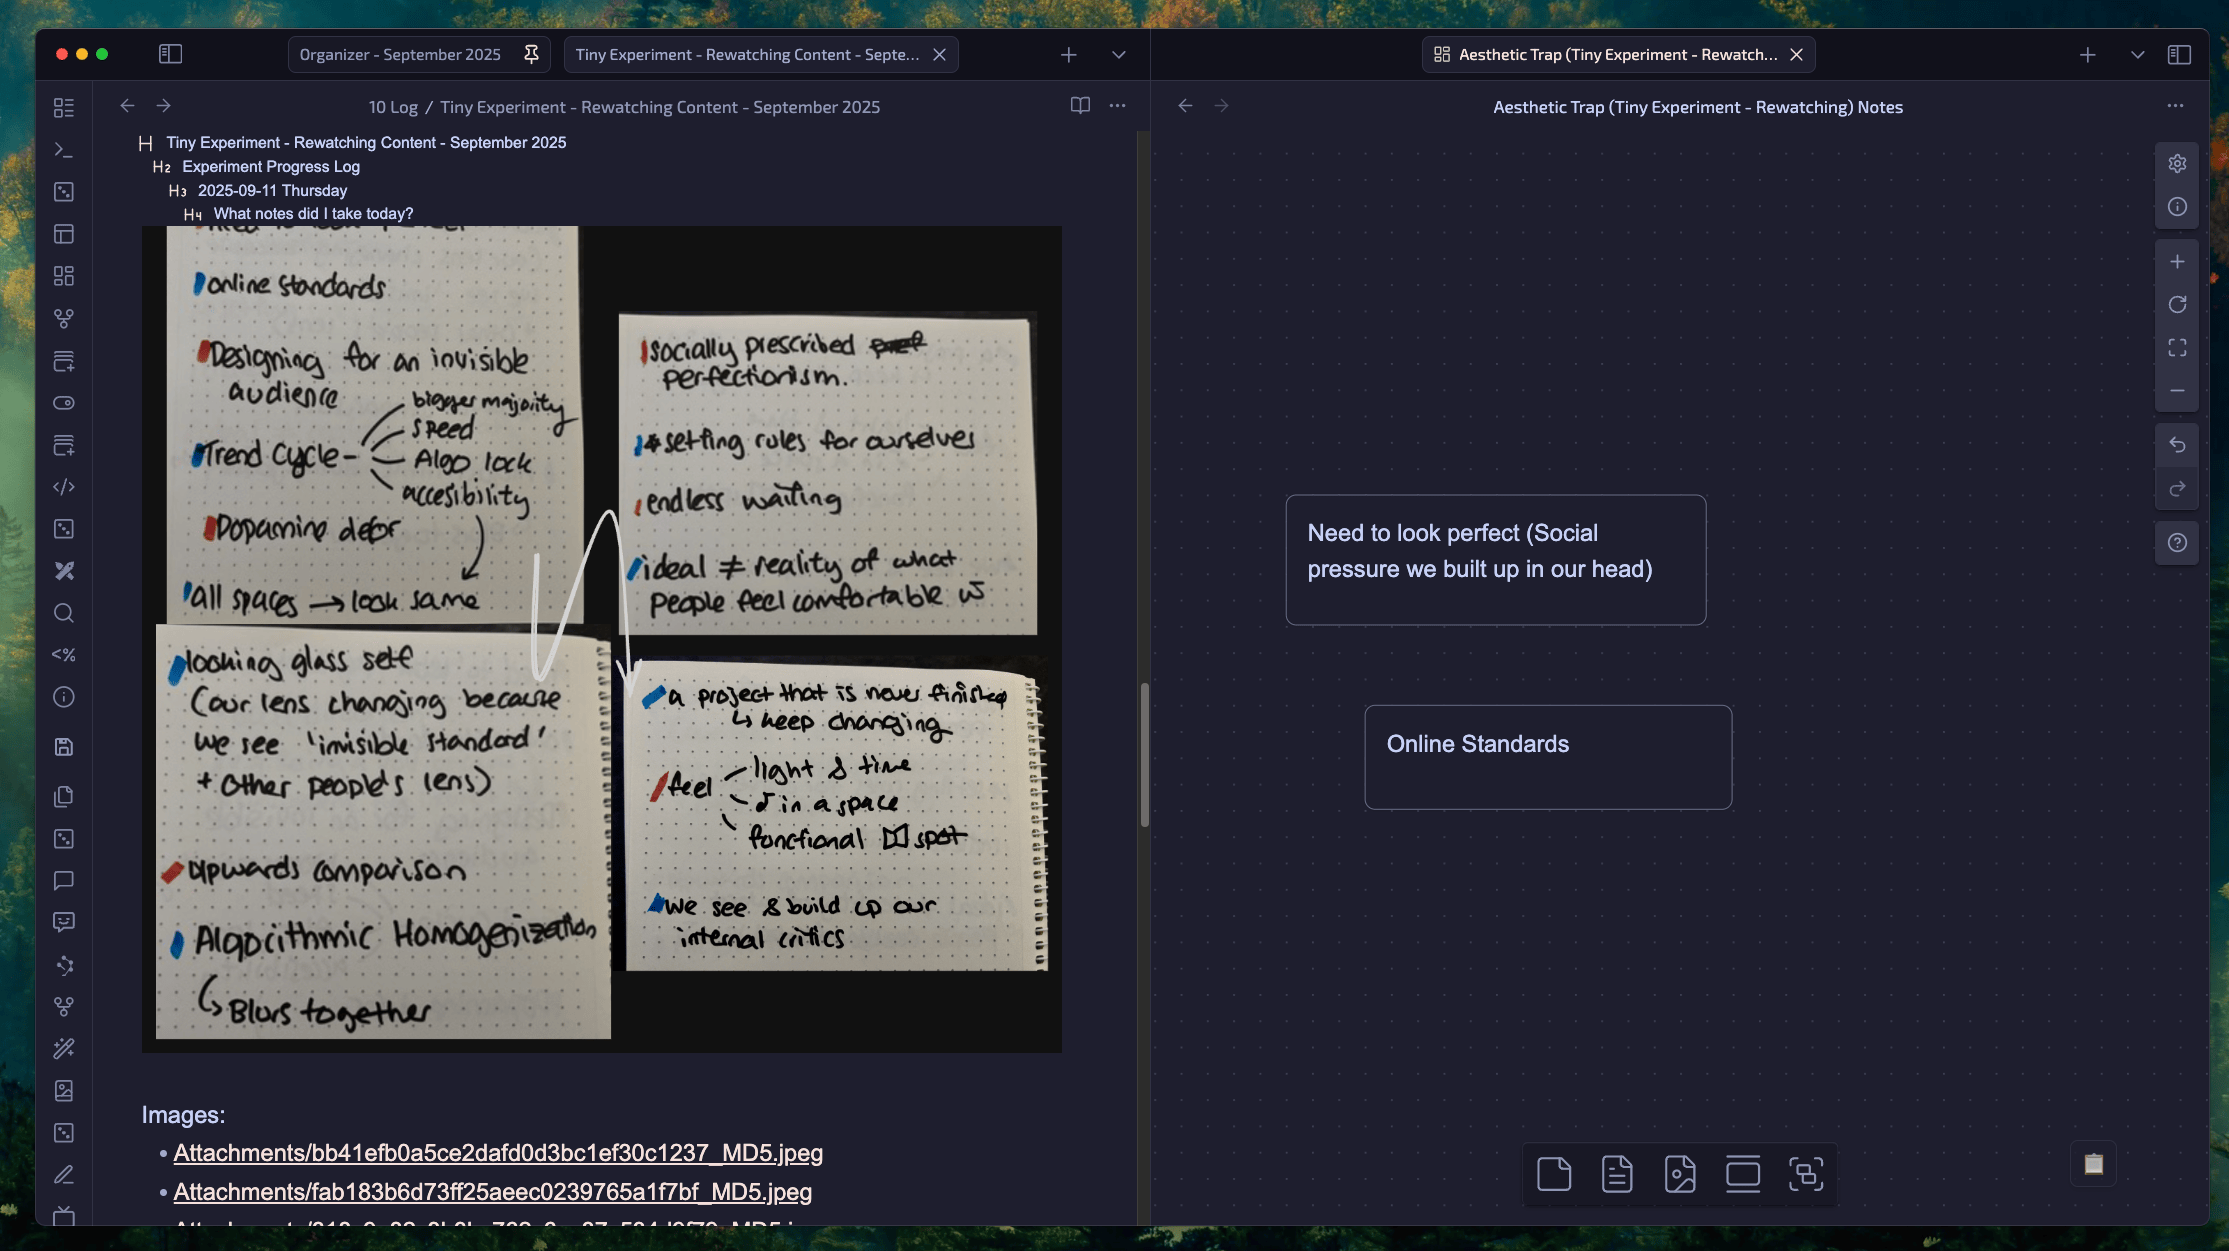The image size is (2229, 1251).
Task: Open canvas pane more options menu
Action: tap(2175, 106)
